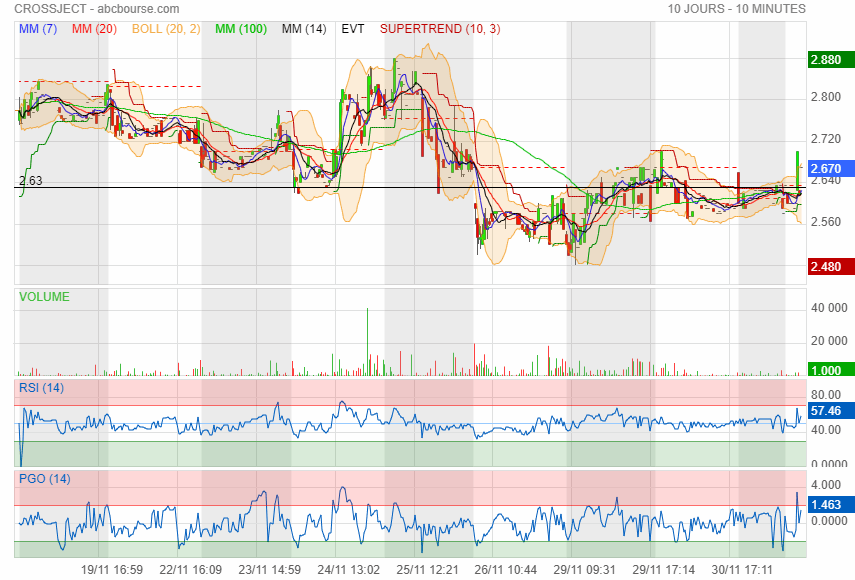Click the tallest green bar in the volume panel

click(368, 342)
